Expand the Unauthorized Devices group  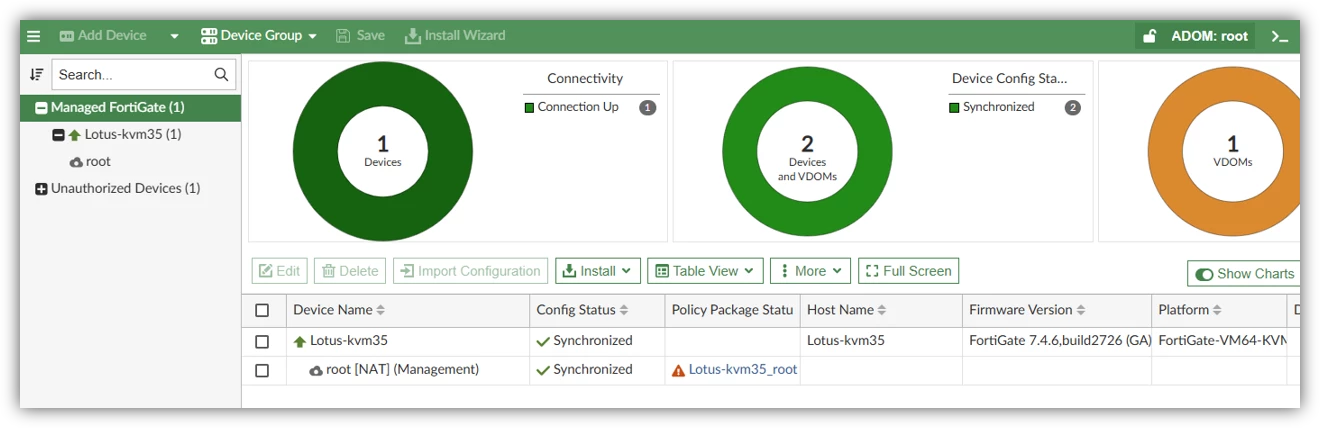click(x=41, y=189)
